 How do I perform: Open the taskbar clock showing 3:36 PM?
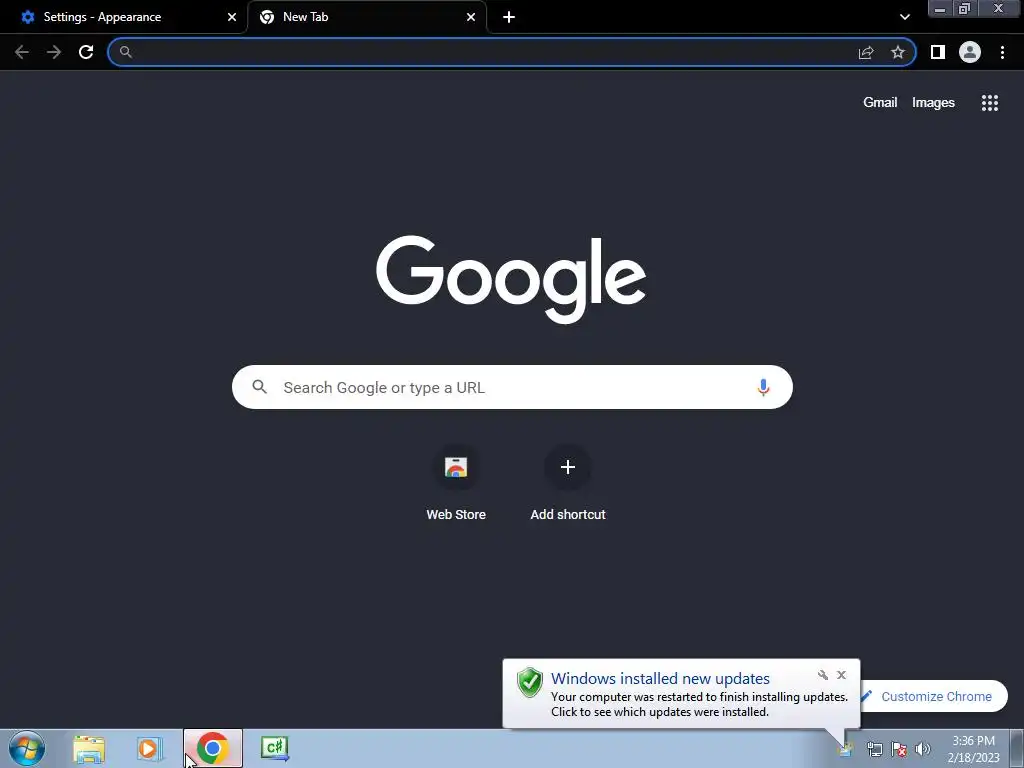[x=973, y=749]
